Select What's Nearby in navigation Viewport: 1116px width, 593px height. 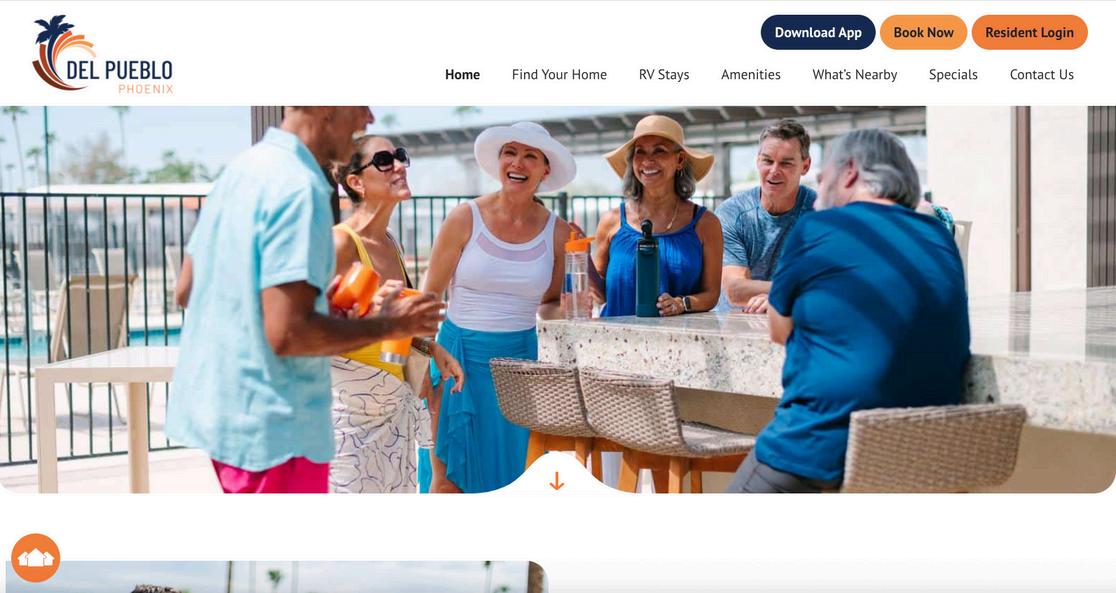click(x=855, y=75)
